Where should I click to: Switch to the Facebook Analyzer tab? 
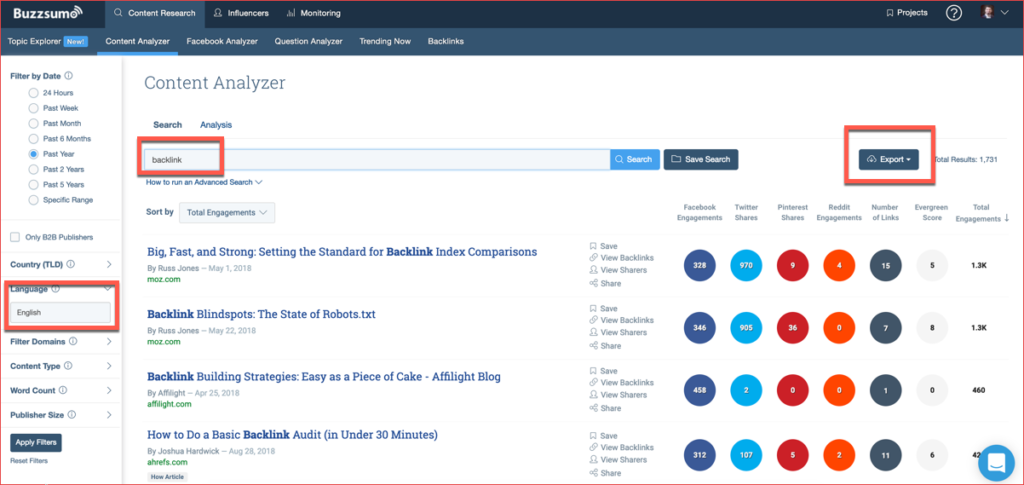pyautogui.click(x=222, y=41)
